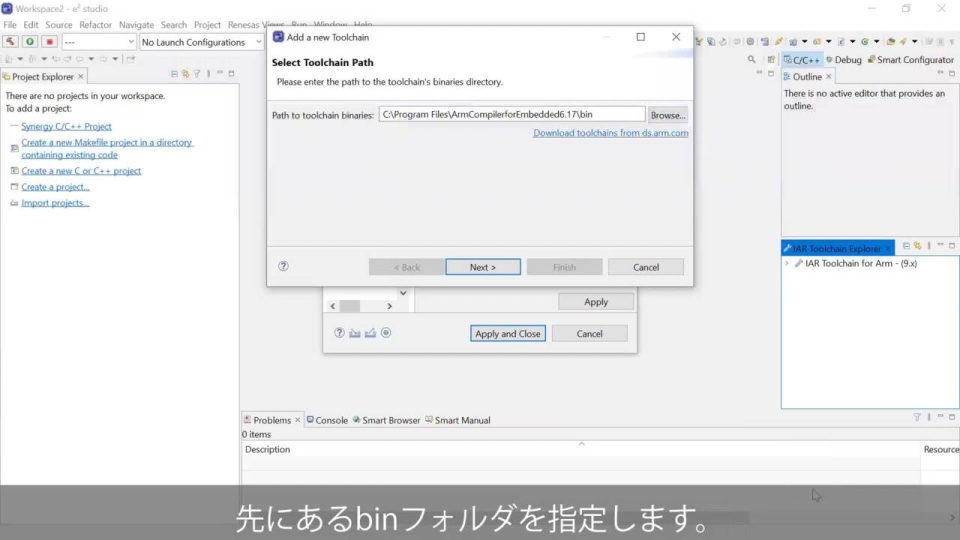Select the Smart Manual tab

458,420
